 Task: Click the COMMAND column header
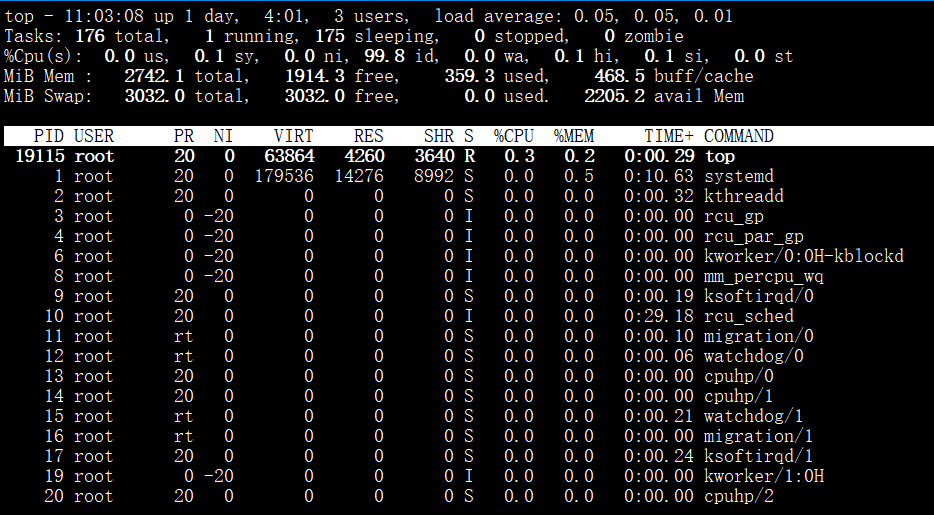click(x=739, y=136)
